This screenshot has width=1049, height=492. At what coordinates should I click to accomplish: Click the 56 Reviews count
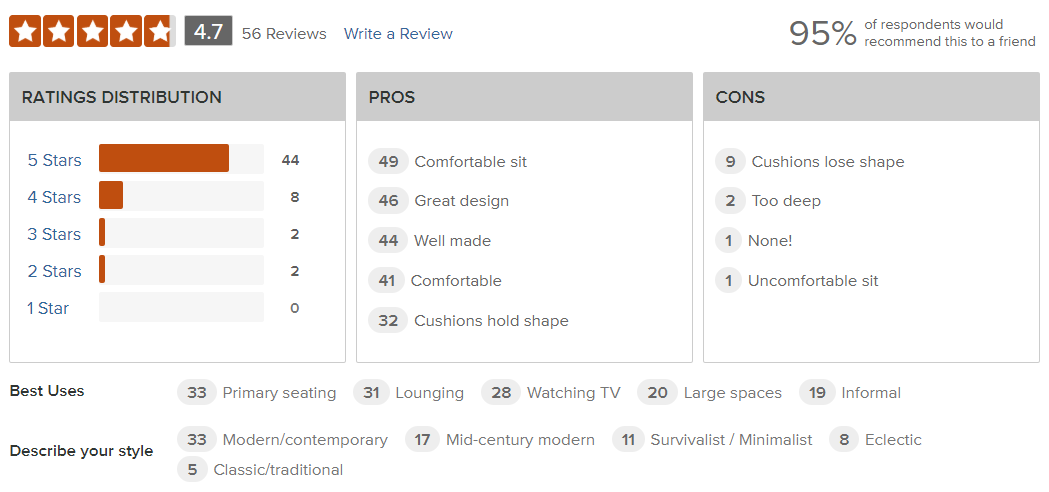(284, 34)
